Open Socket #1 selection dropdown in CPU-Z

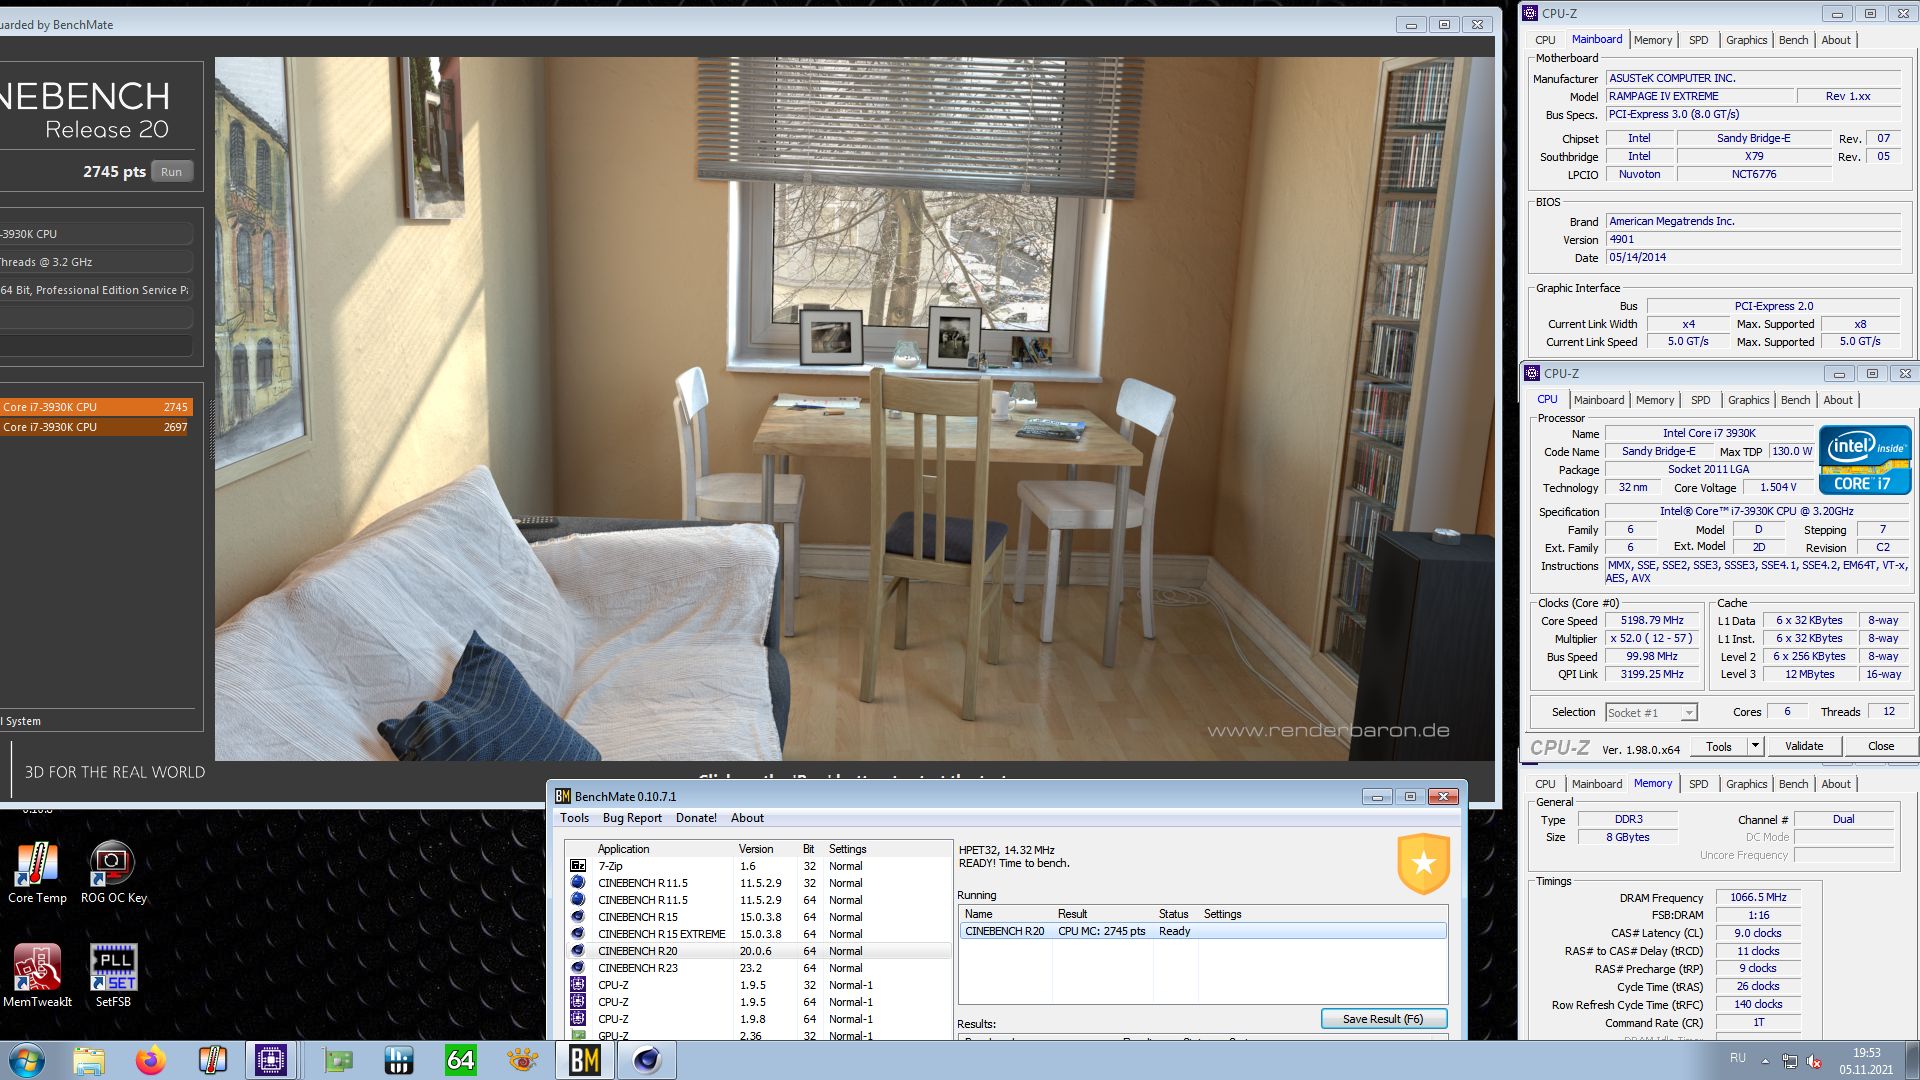click(x=1651, y=713)
